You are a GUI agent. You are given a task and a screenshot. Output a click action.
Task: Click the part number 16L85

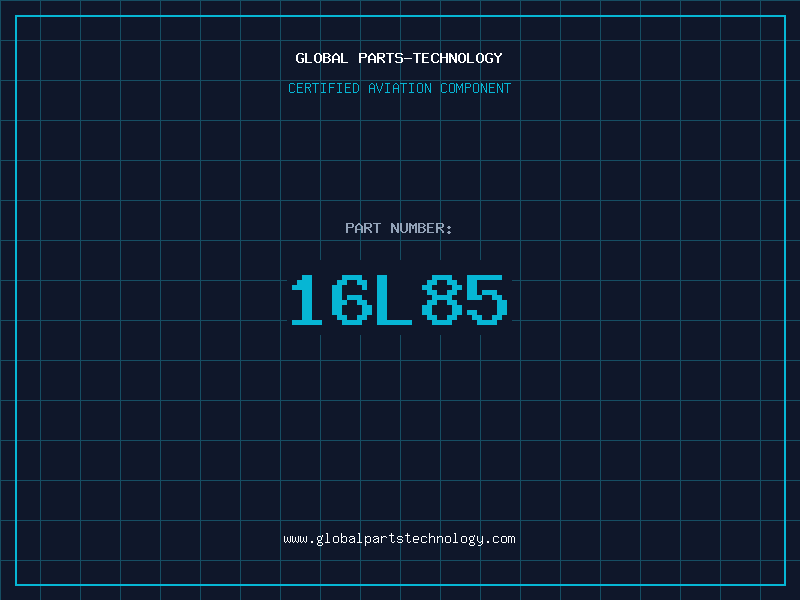point(399,299)
